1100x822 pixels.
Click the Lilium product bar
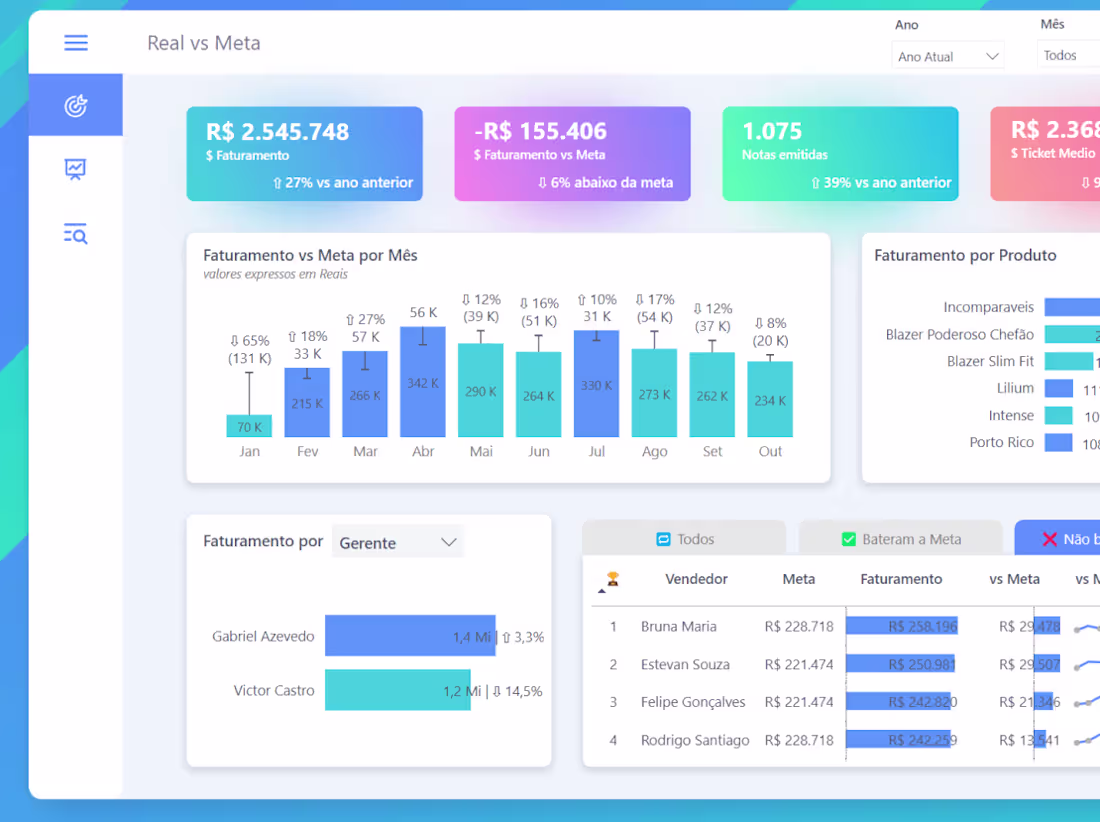pos(1059,388)
